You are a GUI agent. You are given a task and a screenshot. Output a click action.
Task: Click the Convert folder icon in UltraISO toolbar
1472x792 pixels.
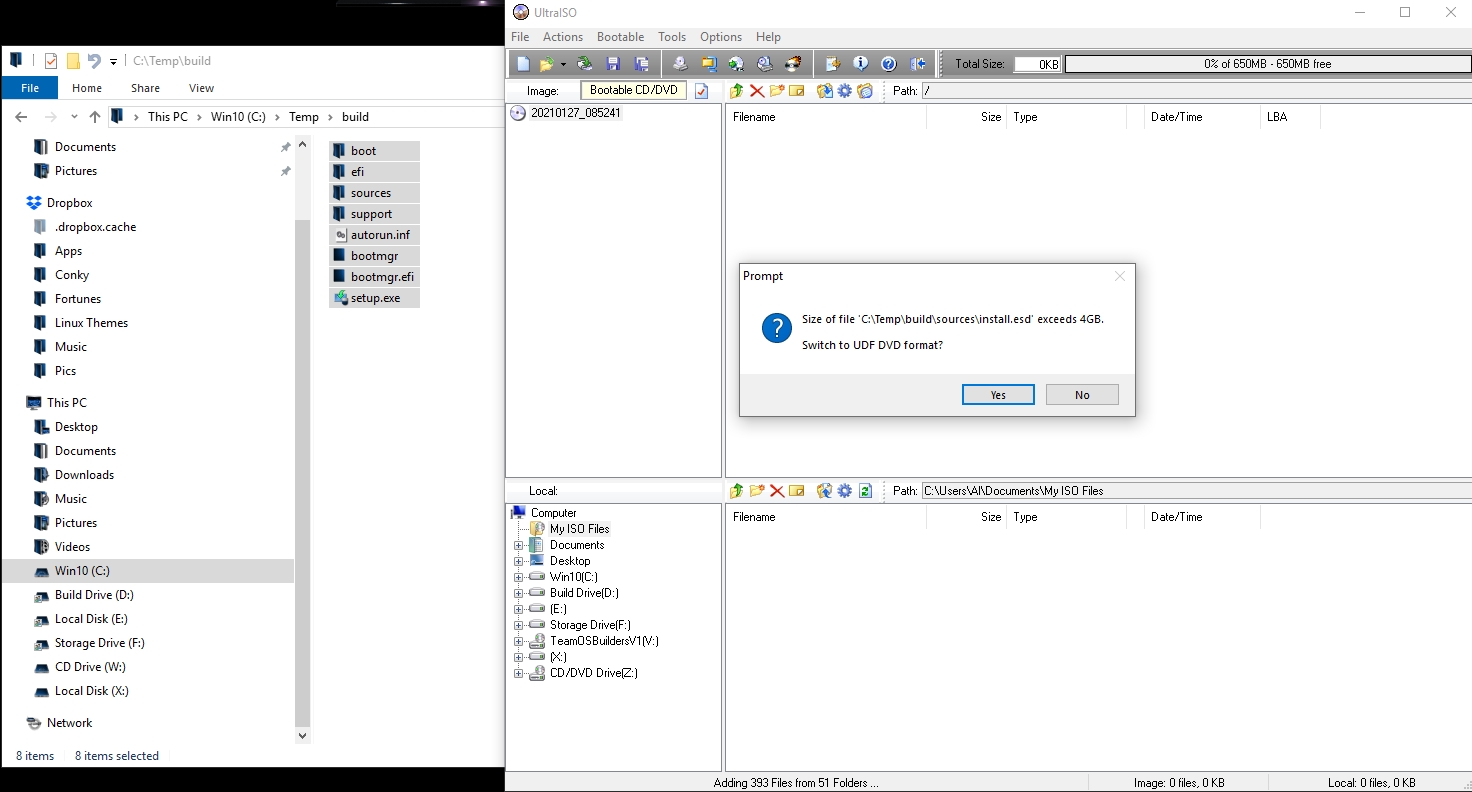(x=709, y=64)
